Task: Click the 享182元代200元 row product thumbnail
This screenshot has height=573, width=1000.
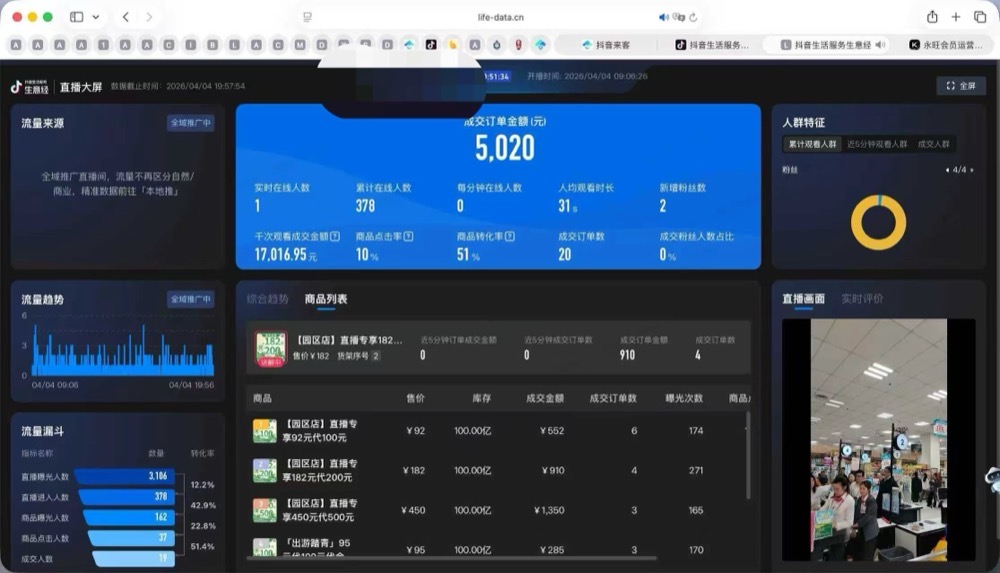Action: point(265,471)
